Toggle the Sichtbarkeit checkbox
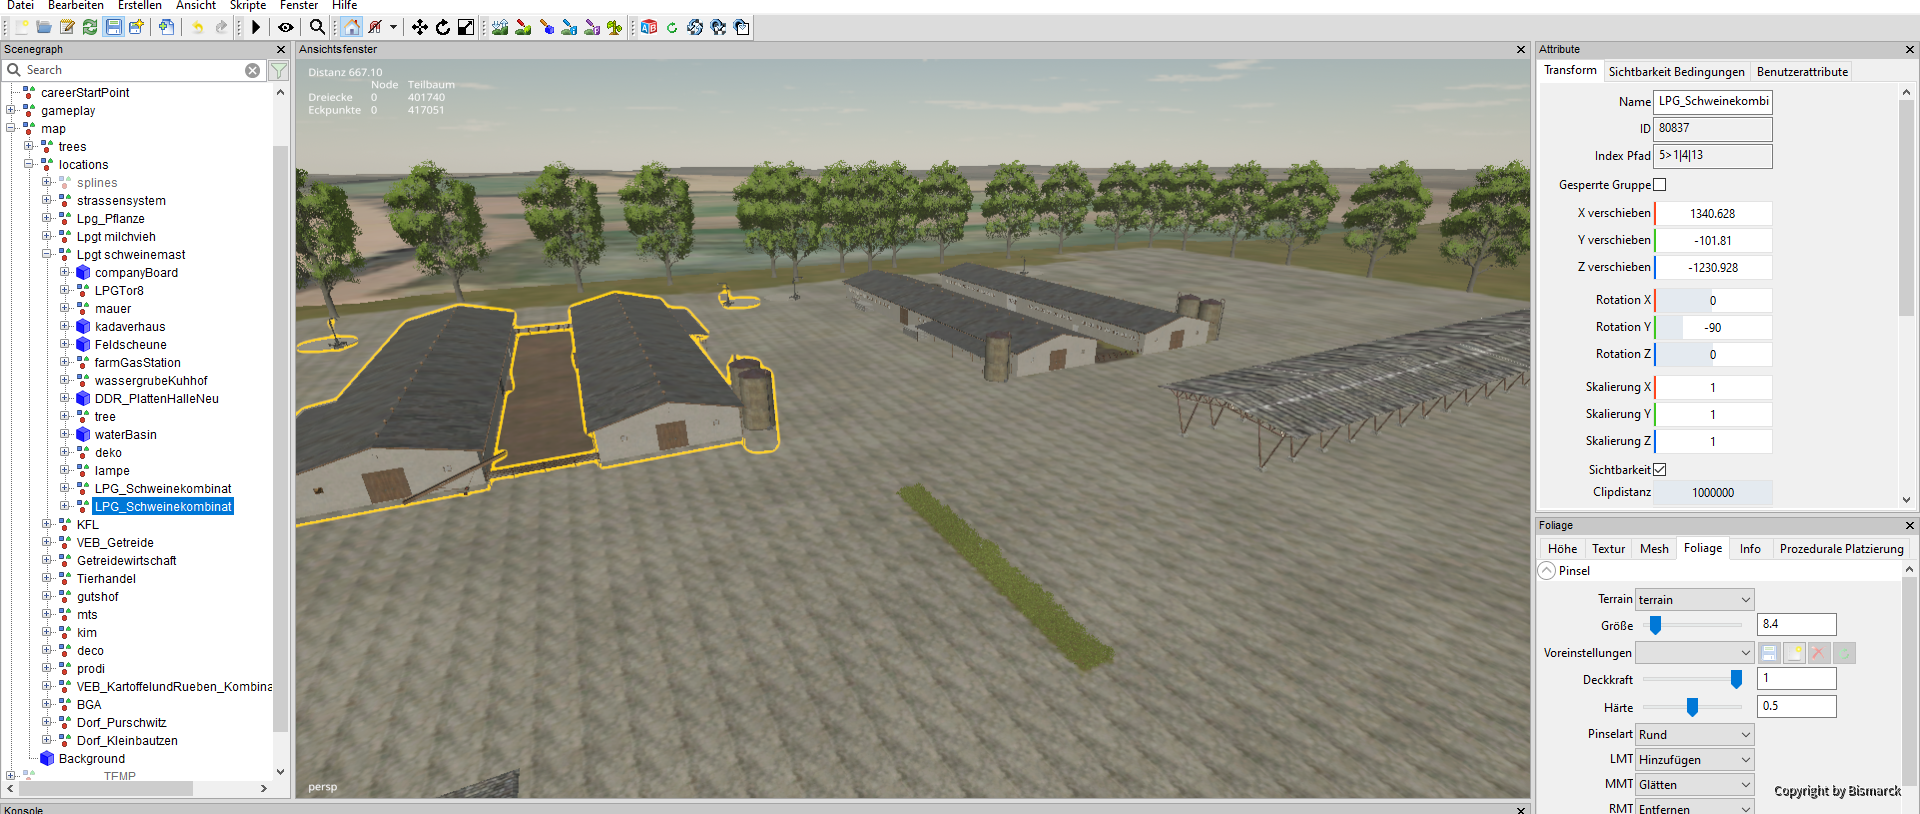 point(1660,470)
